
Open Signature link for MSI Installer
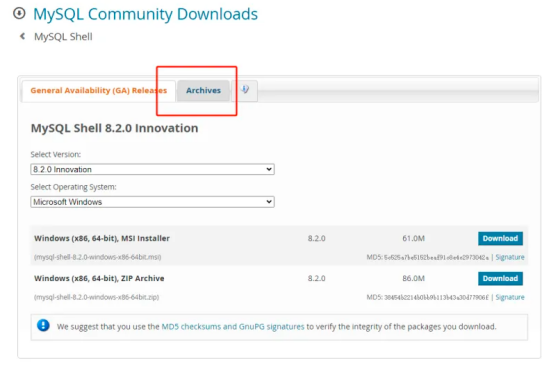(x=510, y=257)
